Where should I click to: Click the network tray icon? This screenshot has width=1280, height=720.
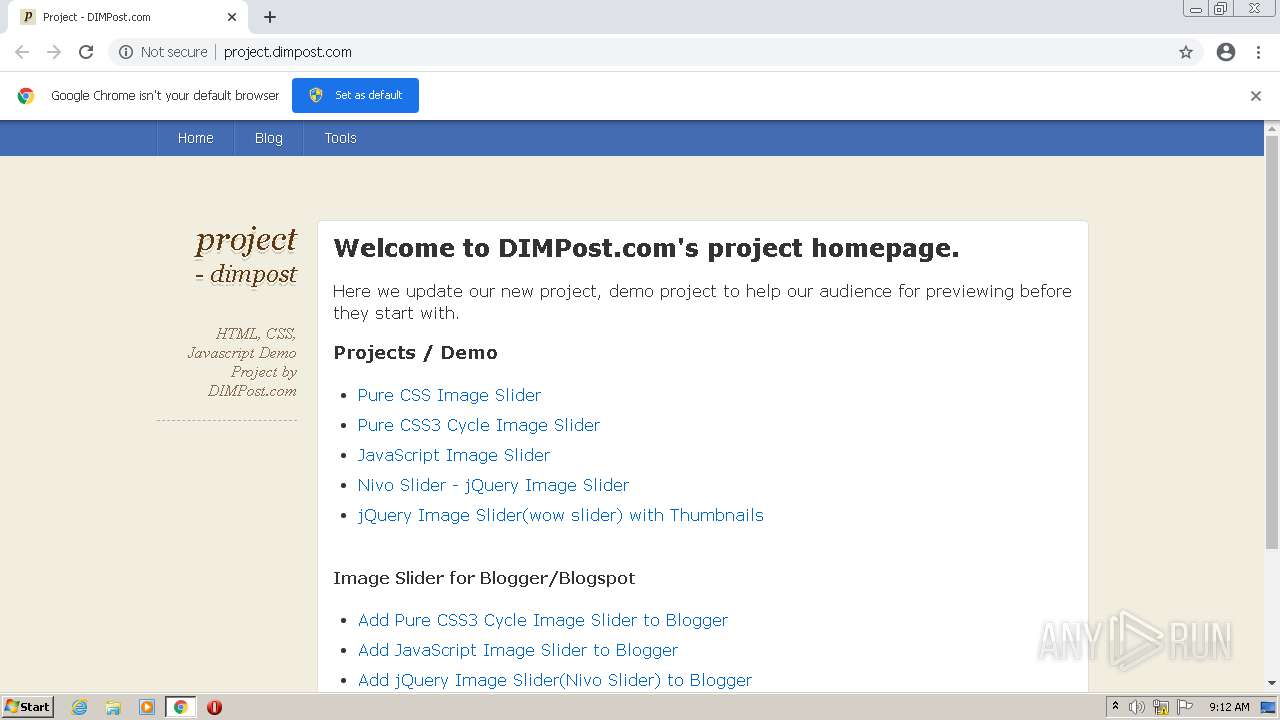(x=1161, y=707)
